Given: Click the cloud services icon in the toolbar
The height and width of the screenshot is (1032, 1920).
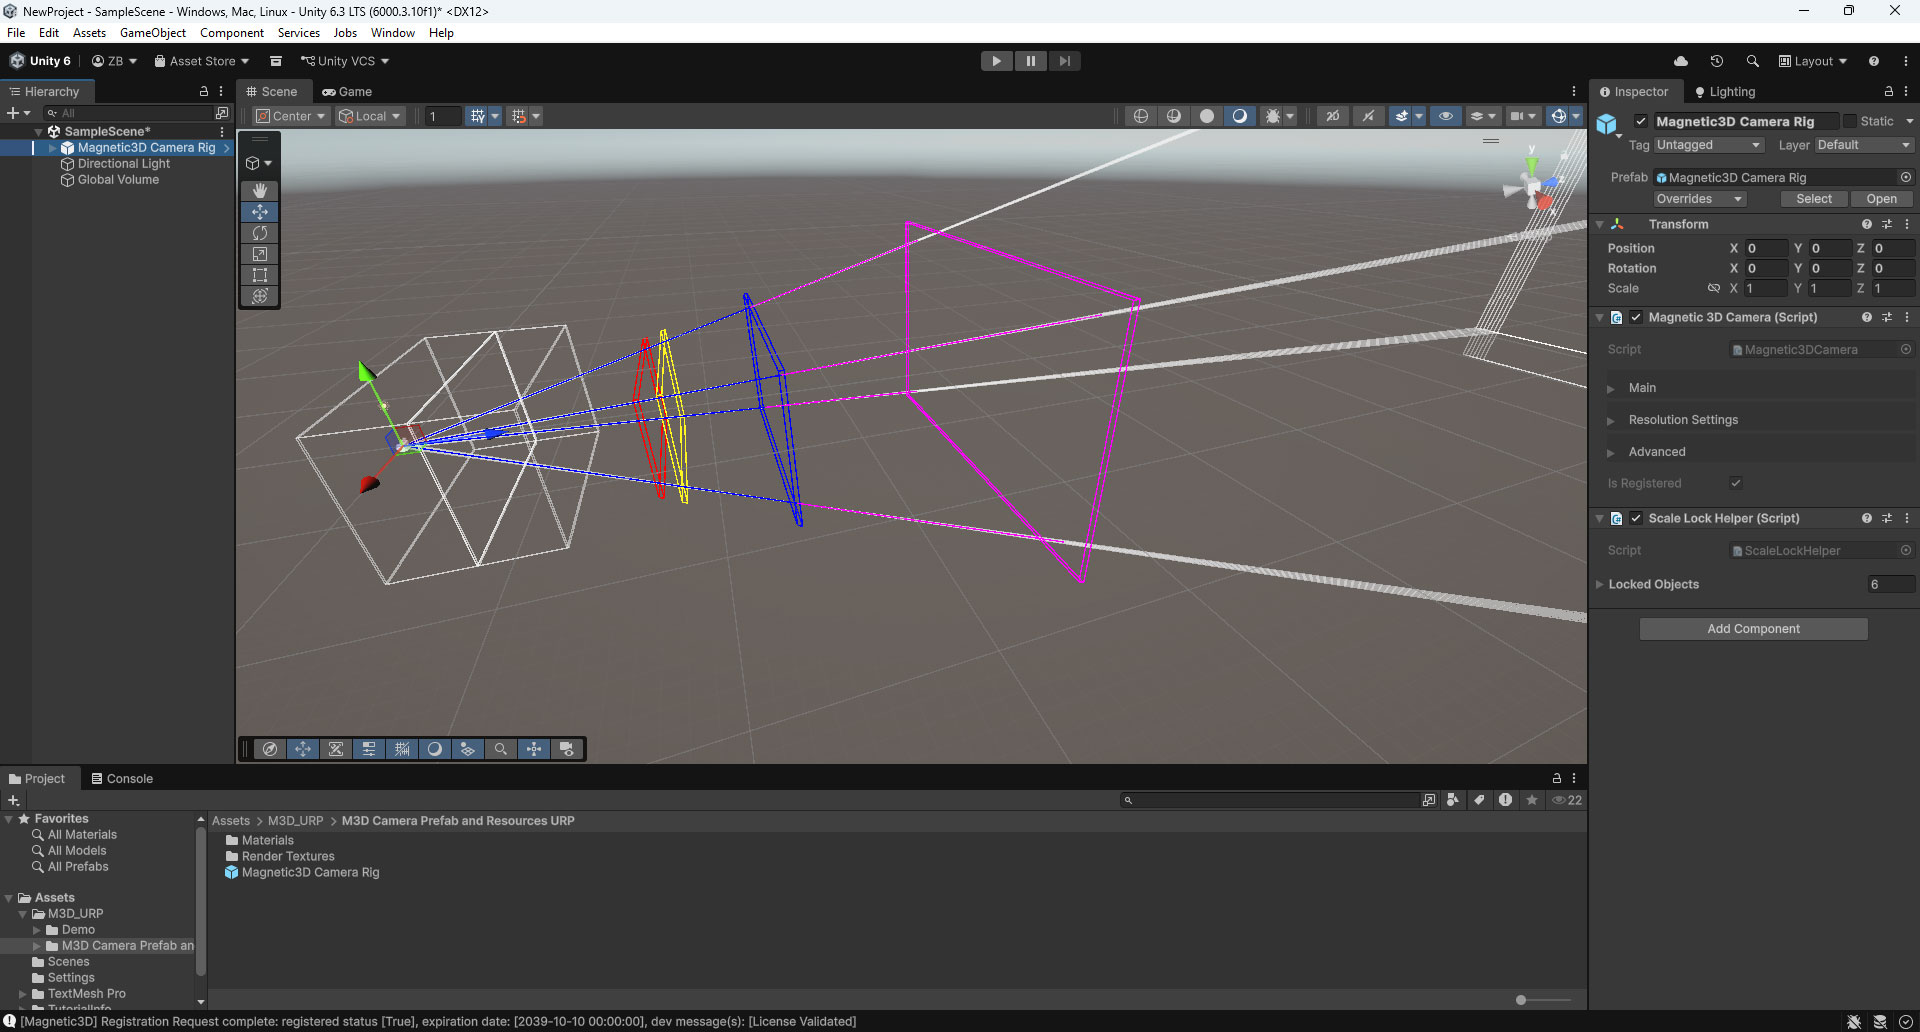Looking at the screenshot, I should pyautogui.click(x=1681, y=61).
